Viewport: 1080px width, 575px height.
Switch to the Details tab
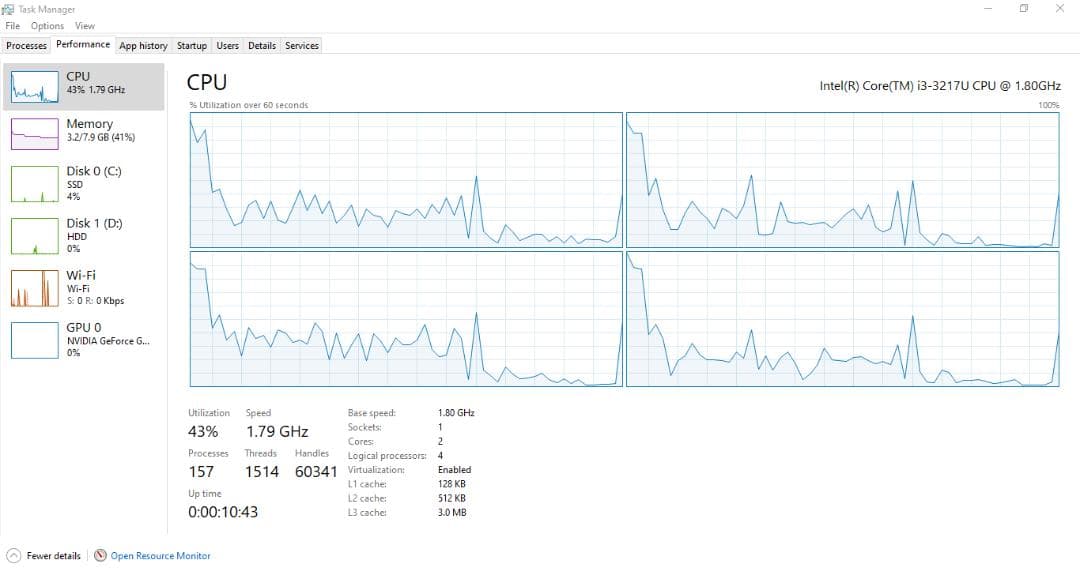click(262, 46)
